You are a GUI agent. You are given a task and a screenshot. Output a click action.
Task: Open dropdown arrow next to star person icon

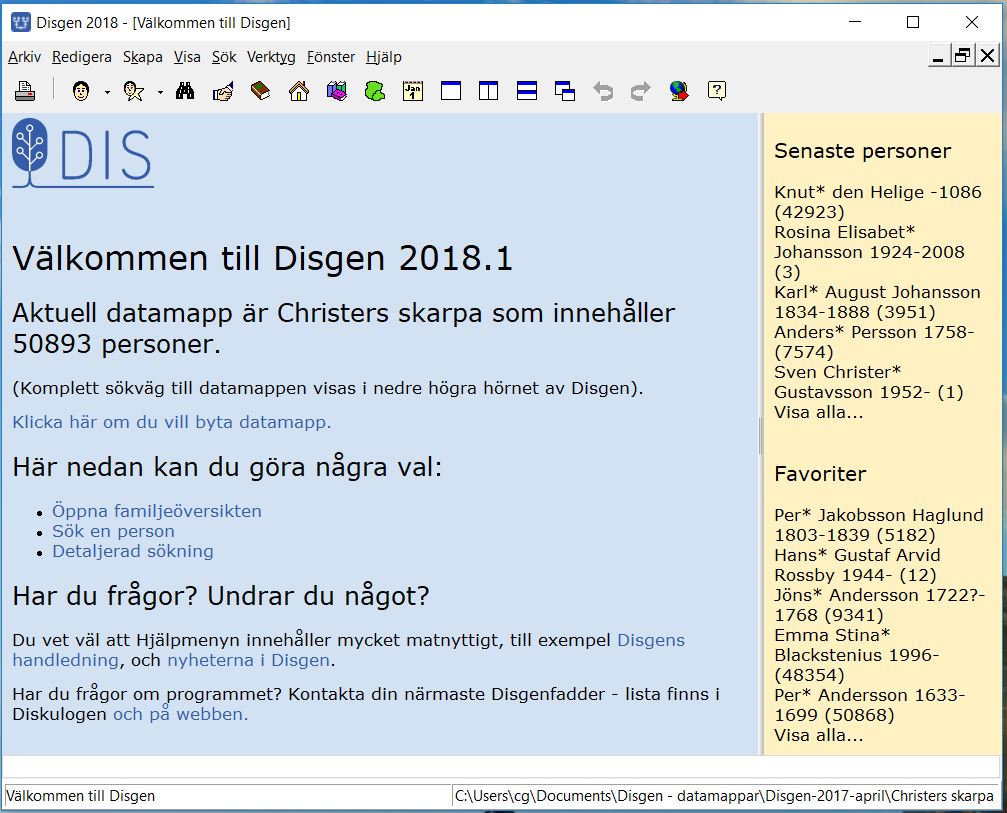point(160,92)
